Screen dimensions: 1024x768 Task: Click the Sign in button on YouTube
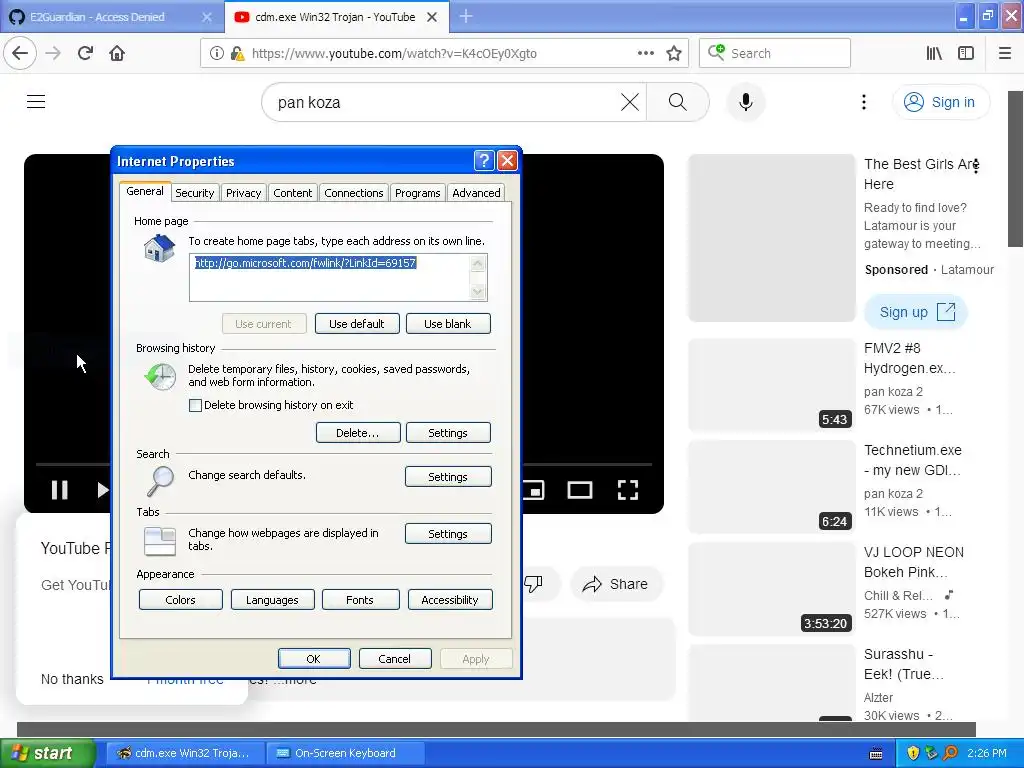(x=940, y=102)
